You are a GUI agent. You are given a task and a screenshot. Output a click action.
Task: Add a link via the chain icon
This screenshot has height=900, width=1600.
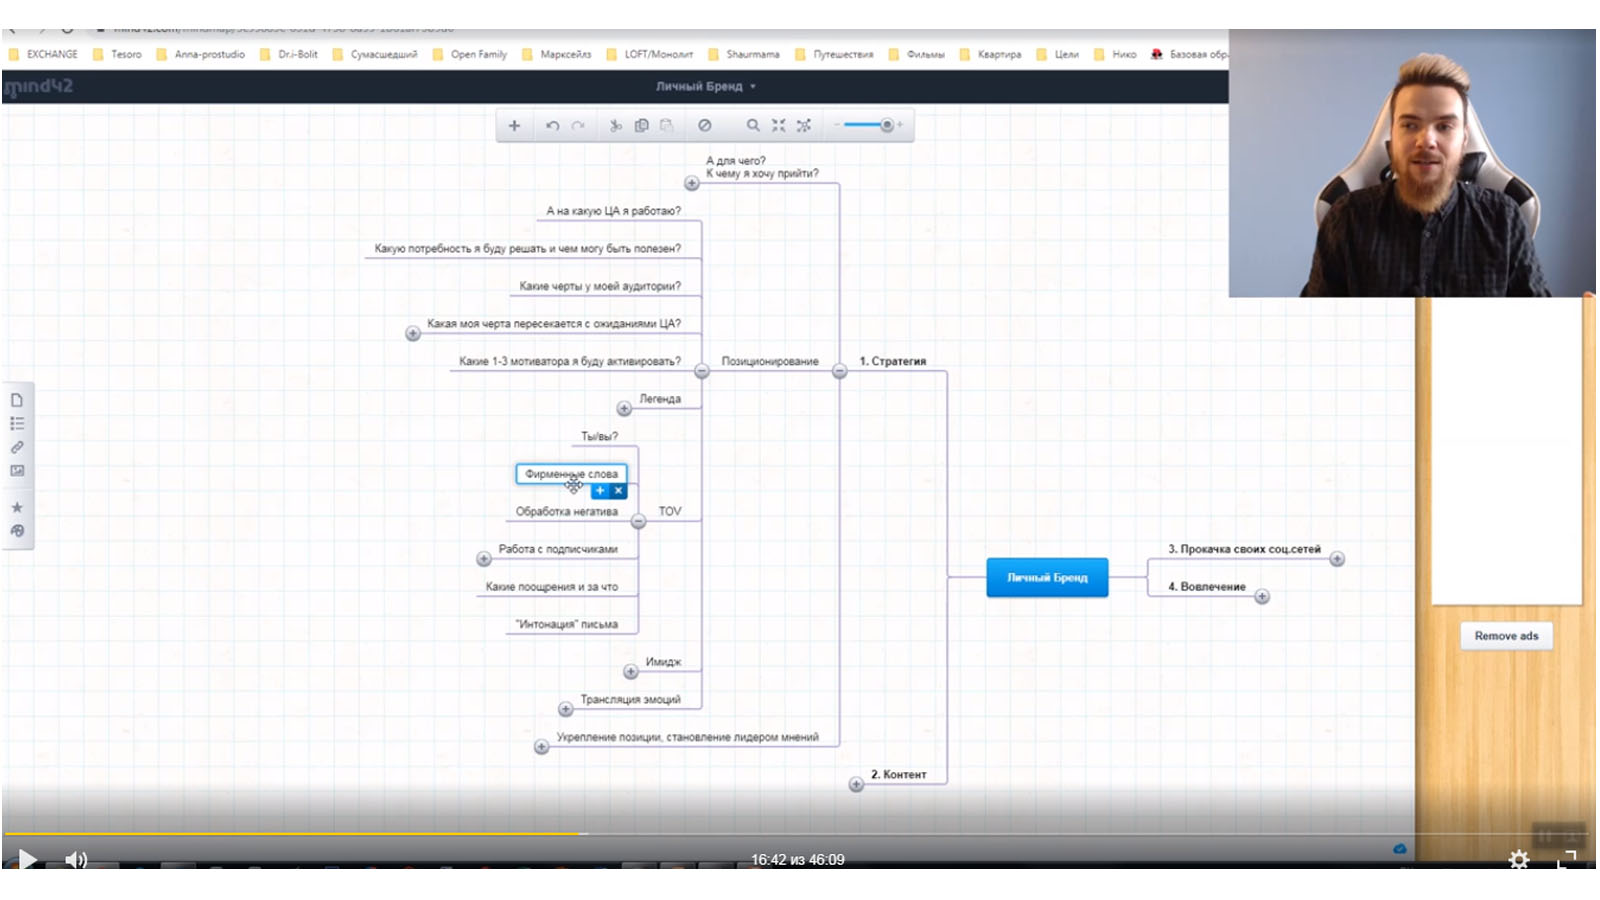(x=17, y=447)
